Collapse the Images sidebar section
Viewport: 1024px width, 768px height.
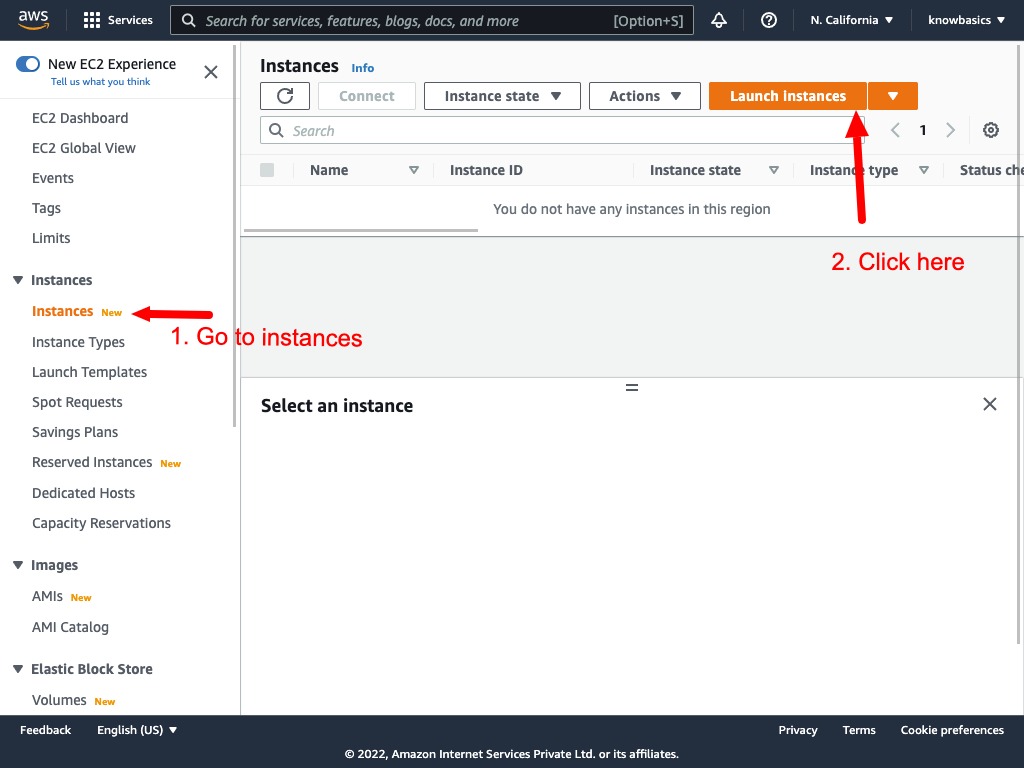18,565
